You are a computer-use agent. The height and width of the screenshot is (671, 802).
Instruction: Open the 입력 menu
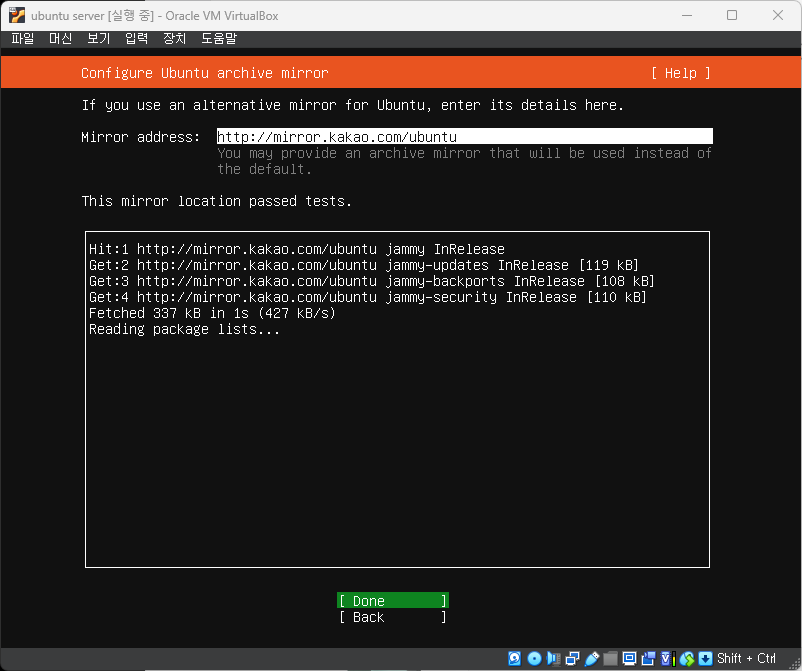[137, 38]
